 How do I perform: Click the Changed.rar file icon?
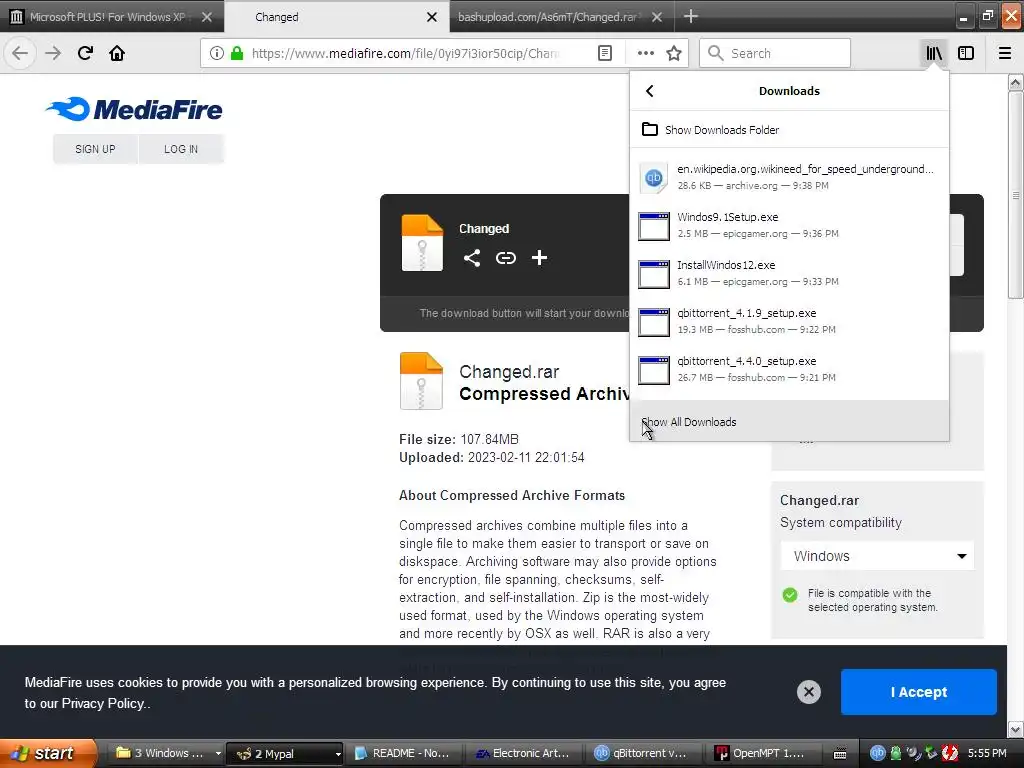[x=421, y=381]
